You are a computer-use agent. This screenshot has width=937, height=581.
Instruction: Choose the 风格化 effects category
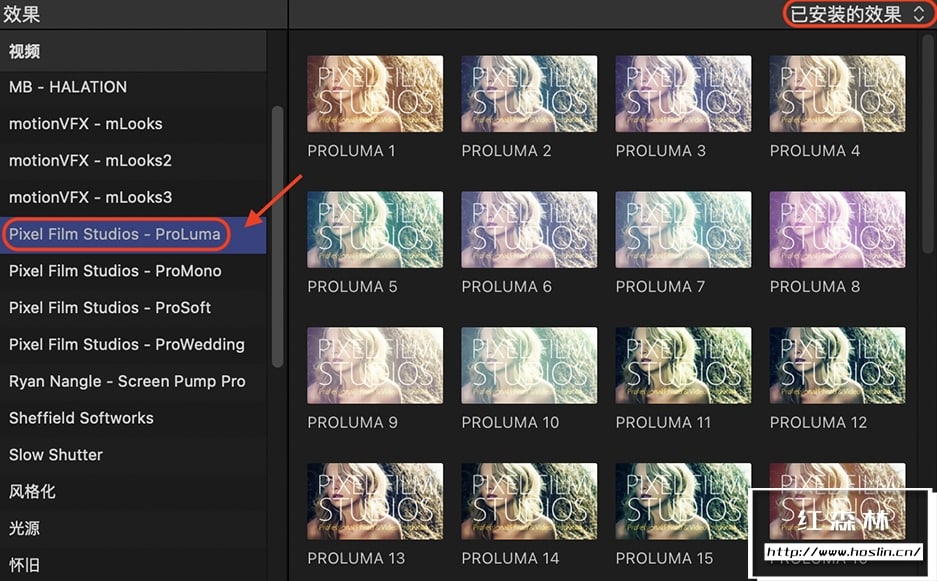(133, 491)
